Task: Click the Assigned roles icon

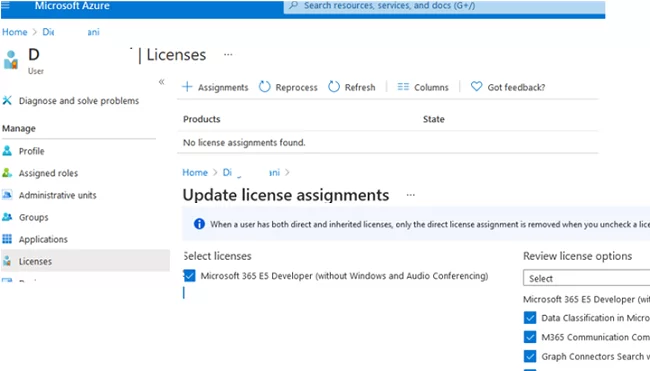Action: [x=7, y=173]
